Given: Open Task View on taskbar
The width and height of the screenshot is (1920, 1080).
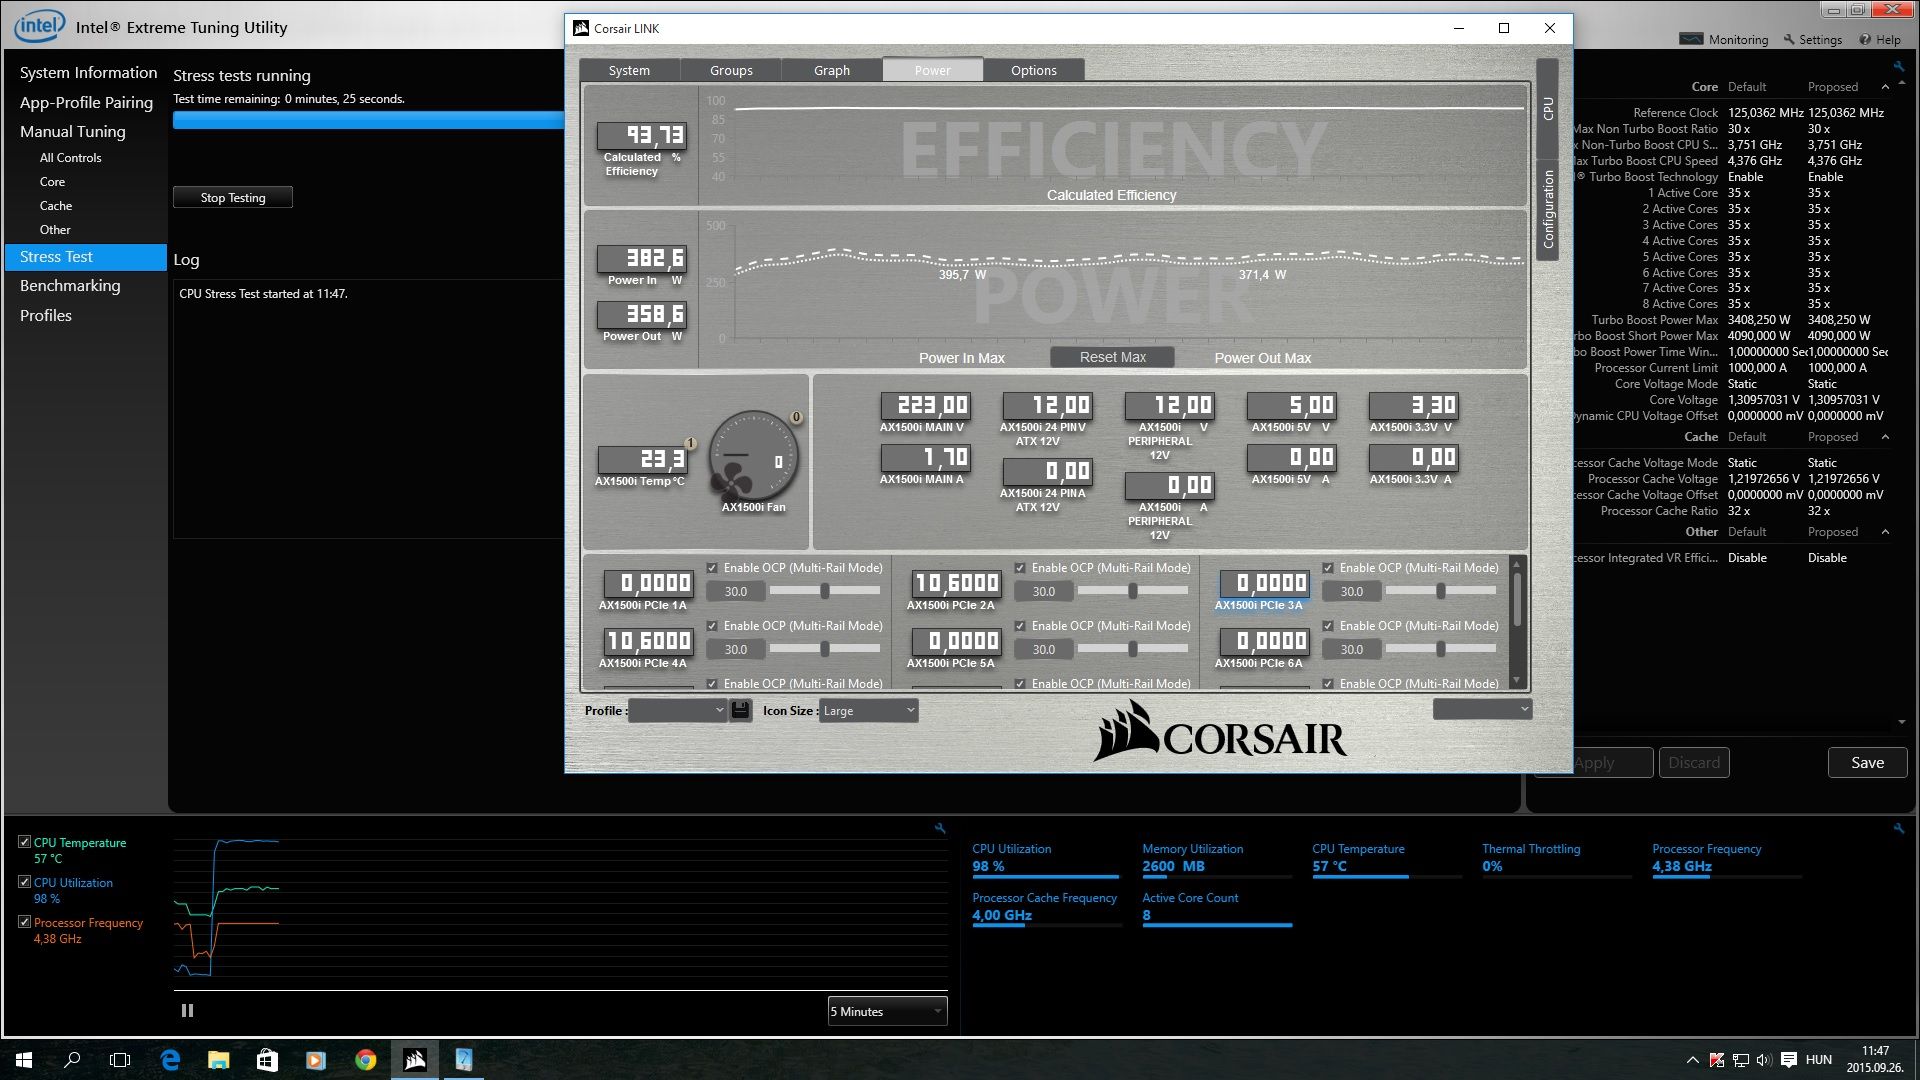Looking at the screenshot, I should point(120,1060).
